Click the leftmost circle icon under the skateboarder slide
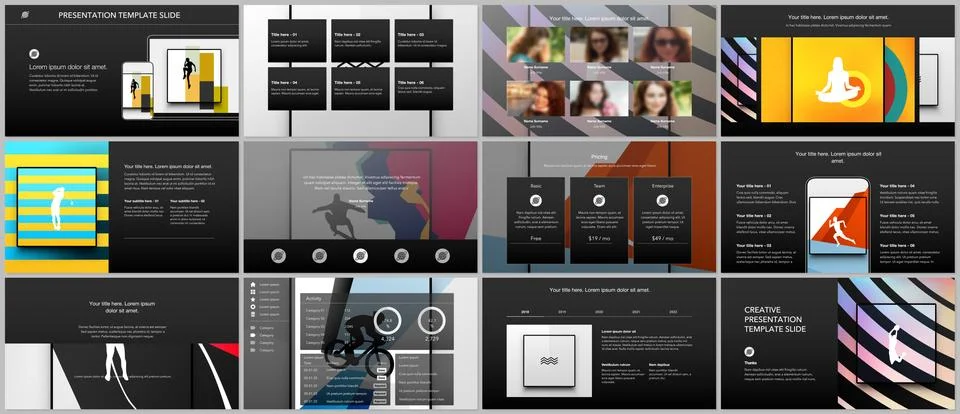 (279, 255)
